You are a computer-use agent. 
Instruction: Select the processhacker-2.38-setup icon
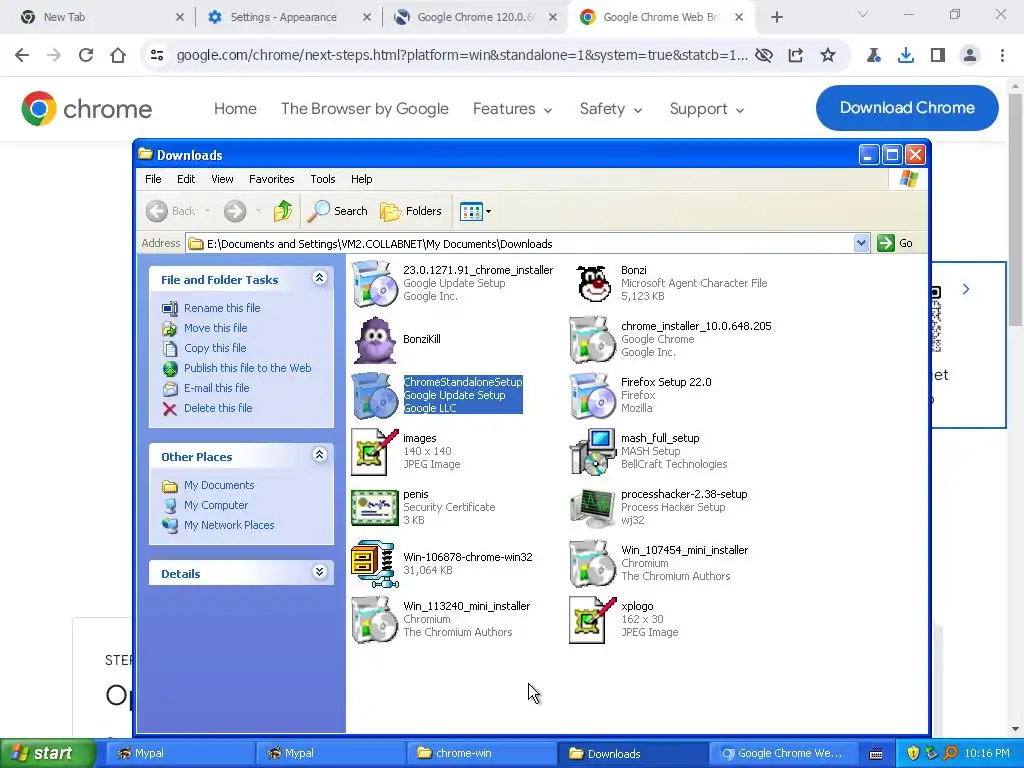[x=592, y=508]
